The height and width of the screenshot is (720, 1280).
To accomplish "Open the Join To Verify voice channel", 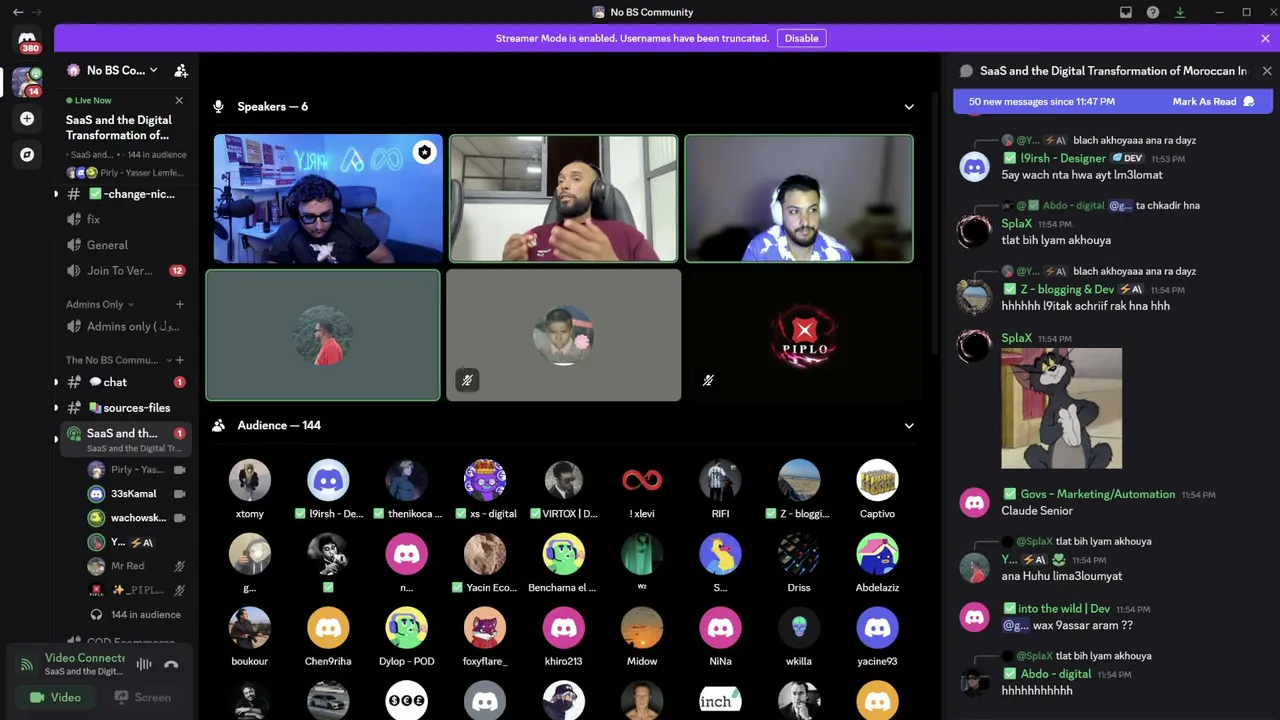I will (x=126, y=271).
